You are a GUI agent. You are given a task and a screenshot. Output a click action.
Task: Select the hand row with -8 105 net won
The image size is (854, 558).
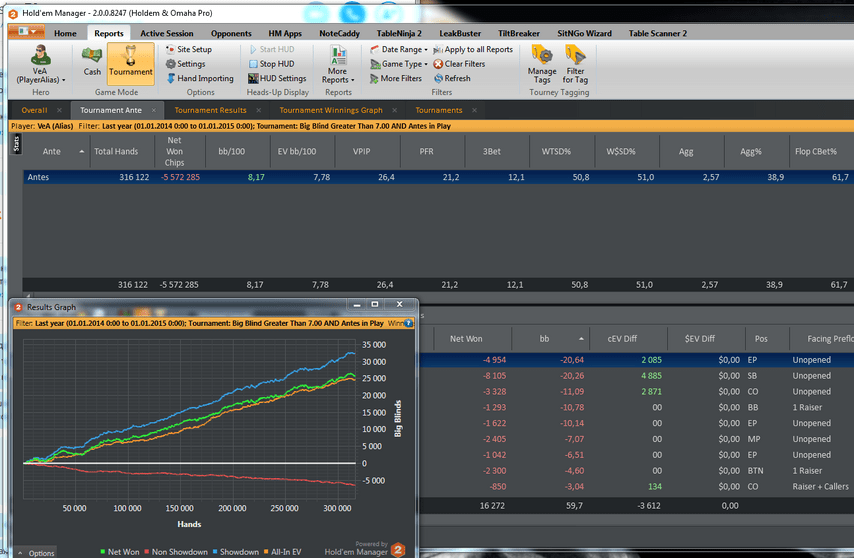click(636, 376)
